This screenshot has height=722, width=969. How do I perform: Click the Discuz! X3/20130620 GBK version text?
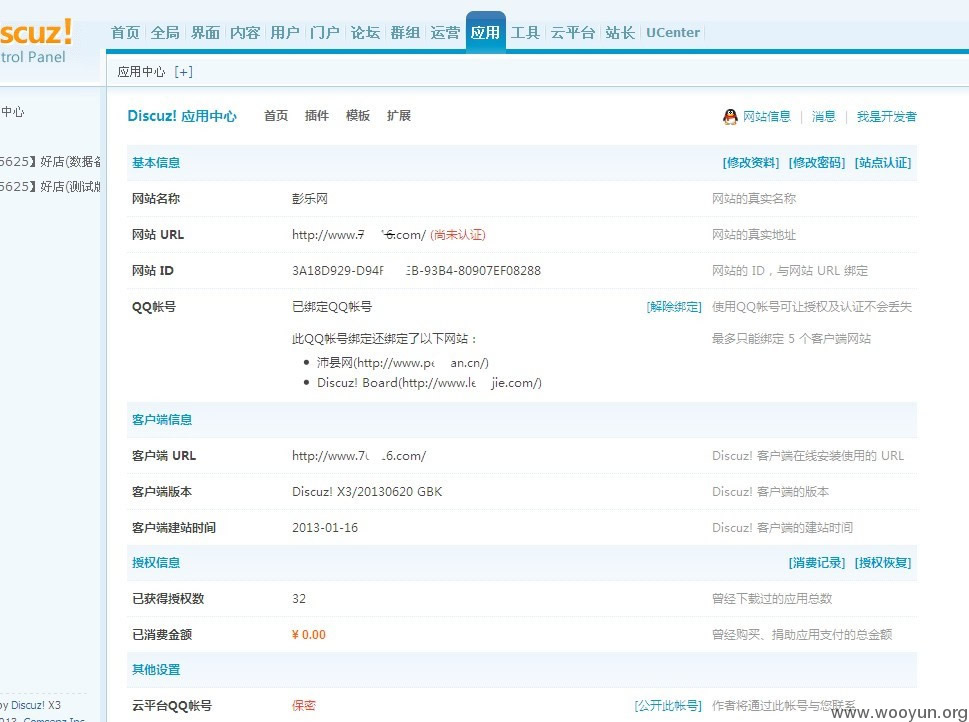click(367, 492)
